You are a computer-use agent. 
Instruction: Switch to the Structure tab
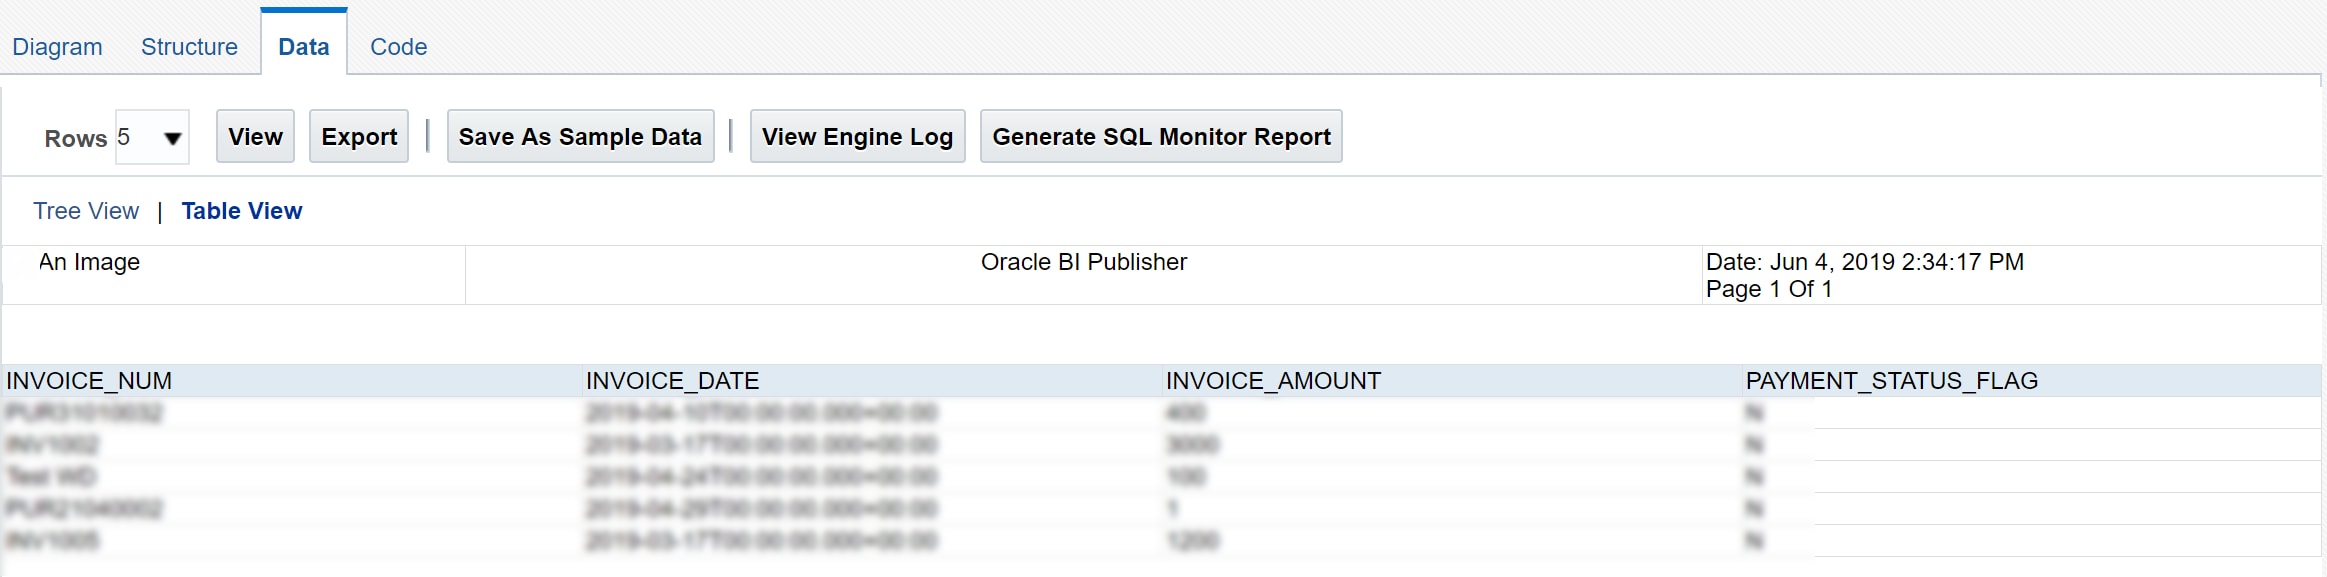[189, 47]
